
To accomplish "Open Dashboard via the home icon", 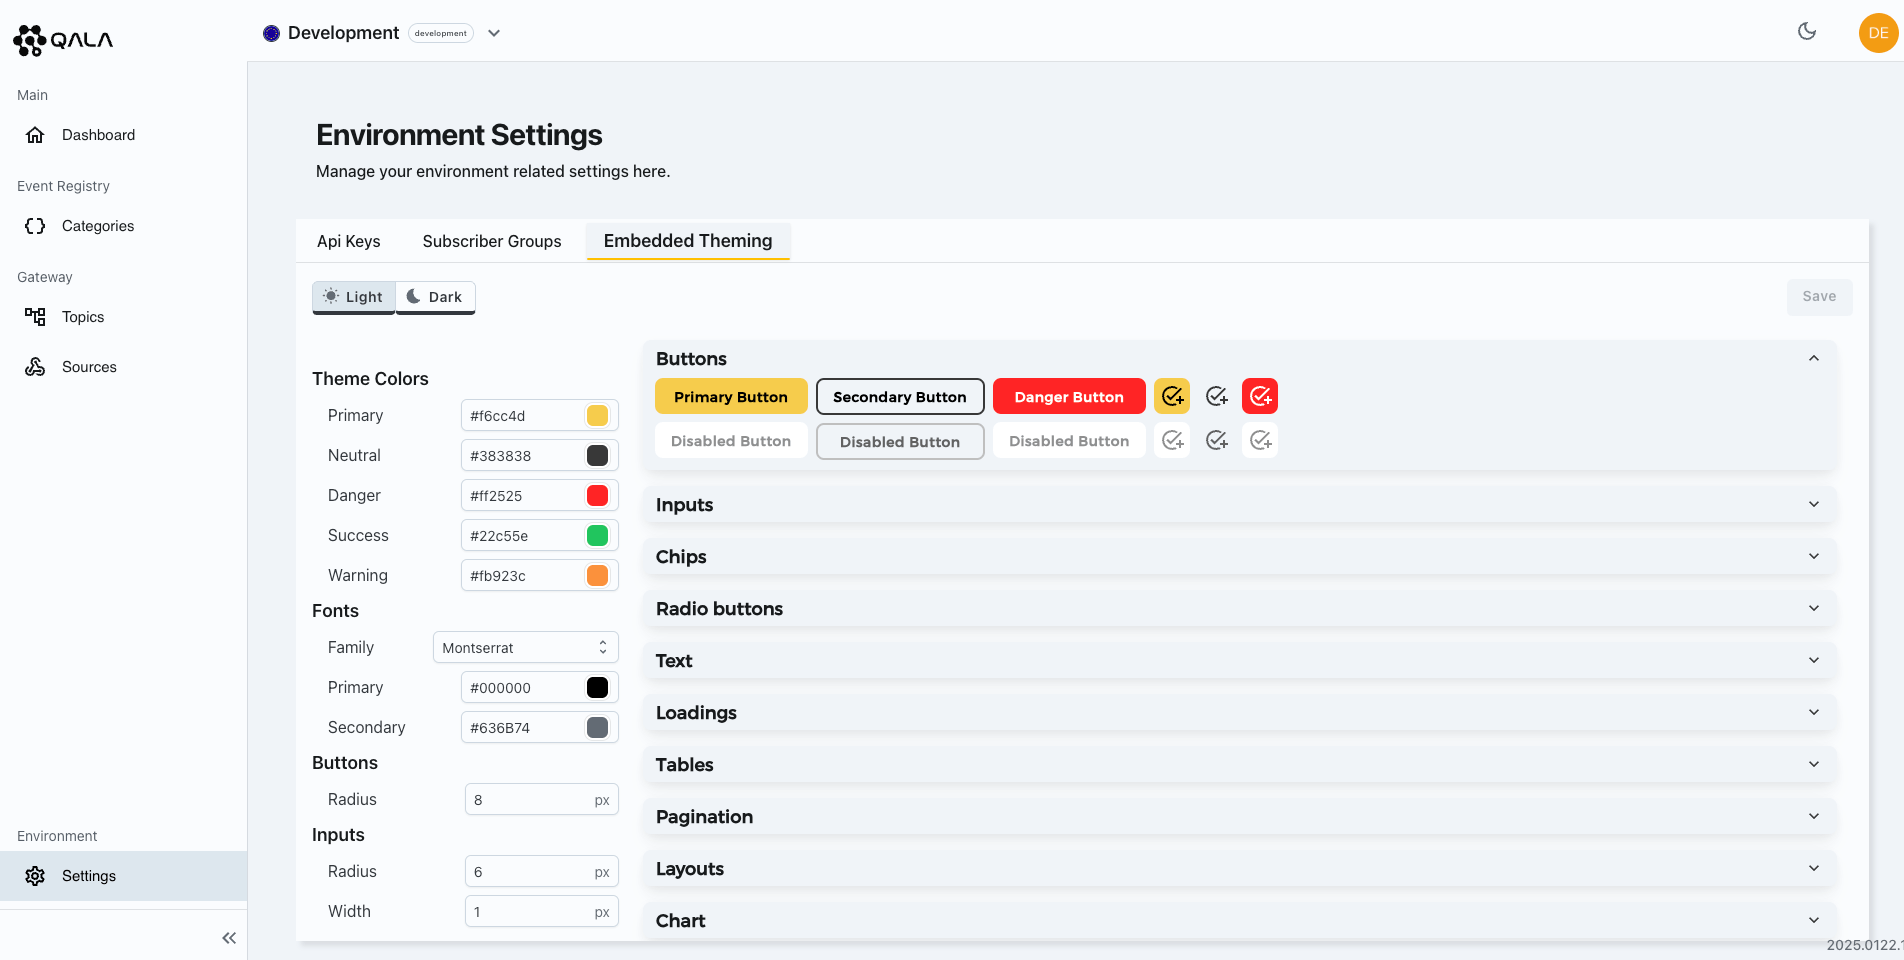I will (x=35, y=135).
